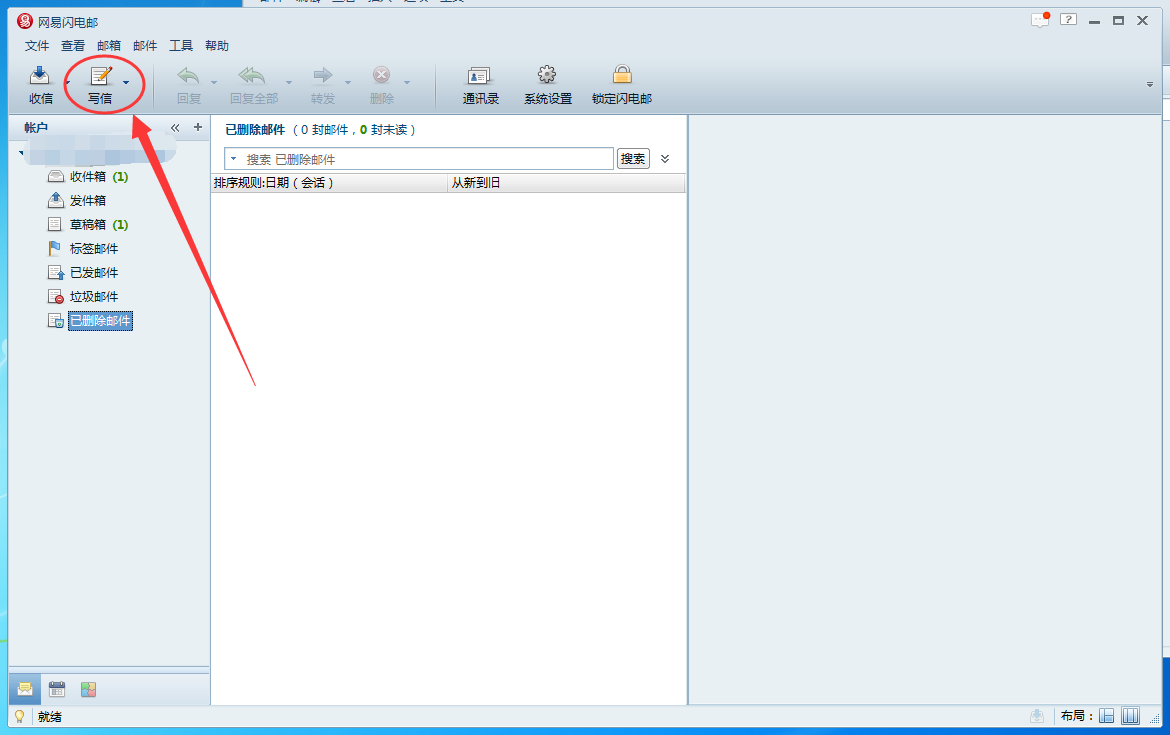Open 转发 dropdown arrow
Image resolution: width=1170 pixels, height=735 pixels.
(x=348, y=82)
